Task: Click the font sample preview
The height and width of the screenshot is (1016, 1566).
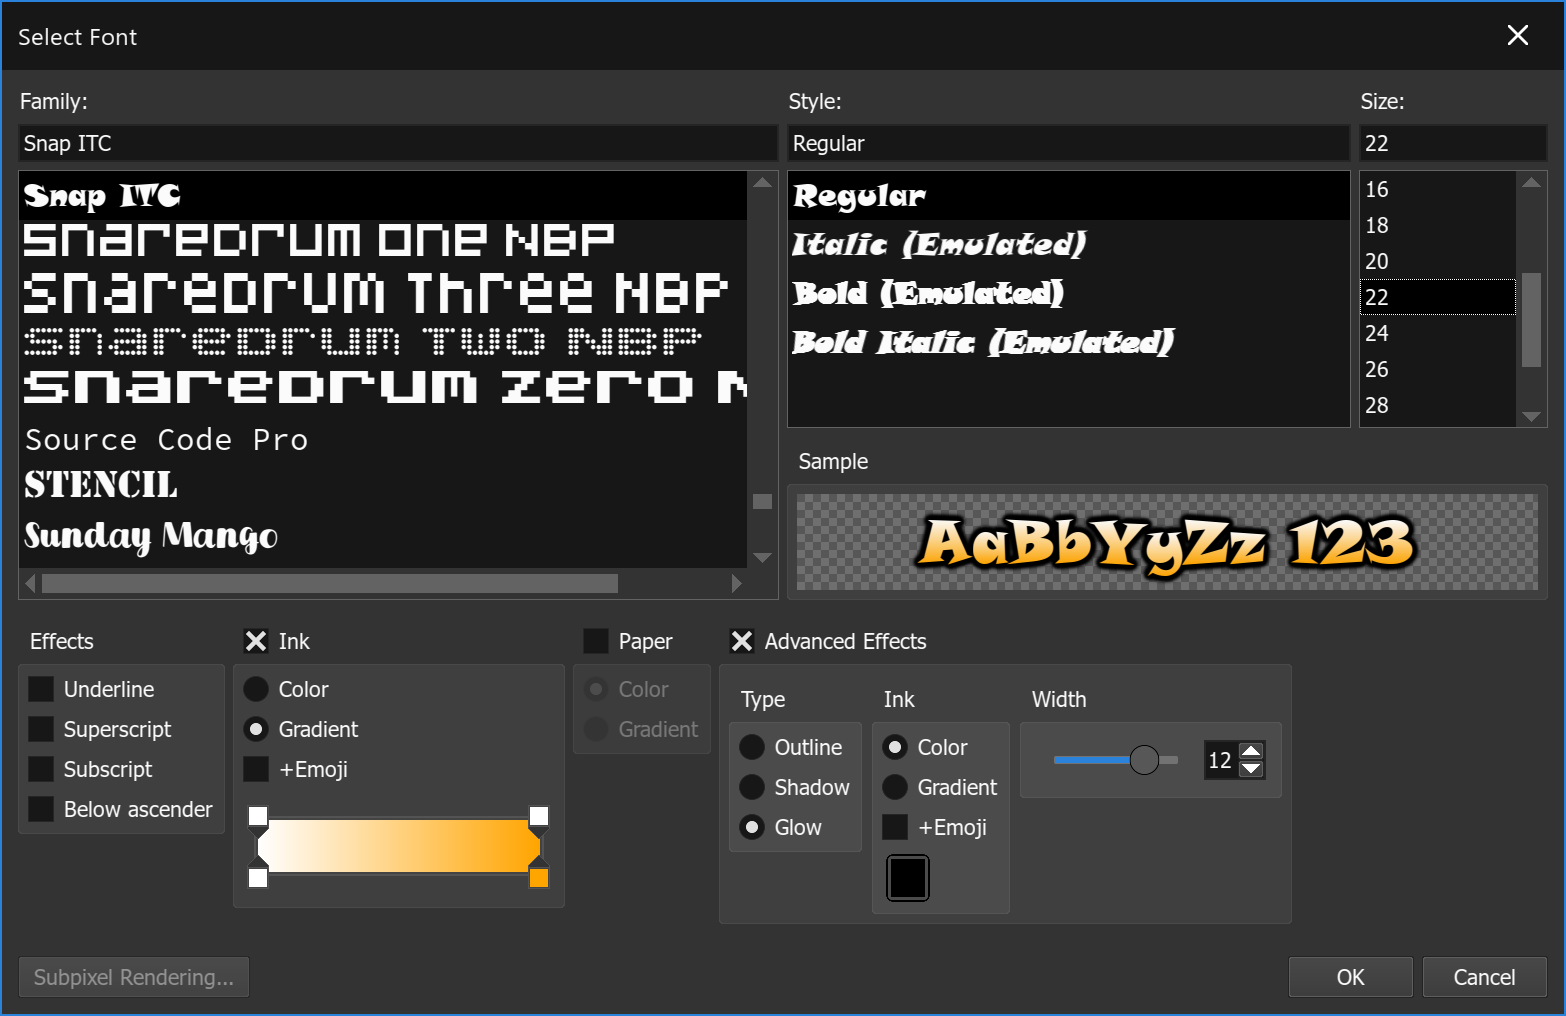Action: point(1167,542)
